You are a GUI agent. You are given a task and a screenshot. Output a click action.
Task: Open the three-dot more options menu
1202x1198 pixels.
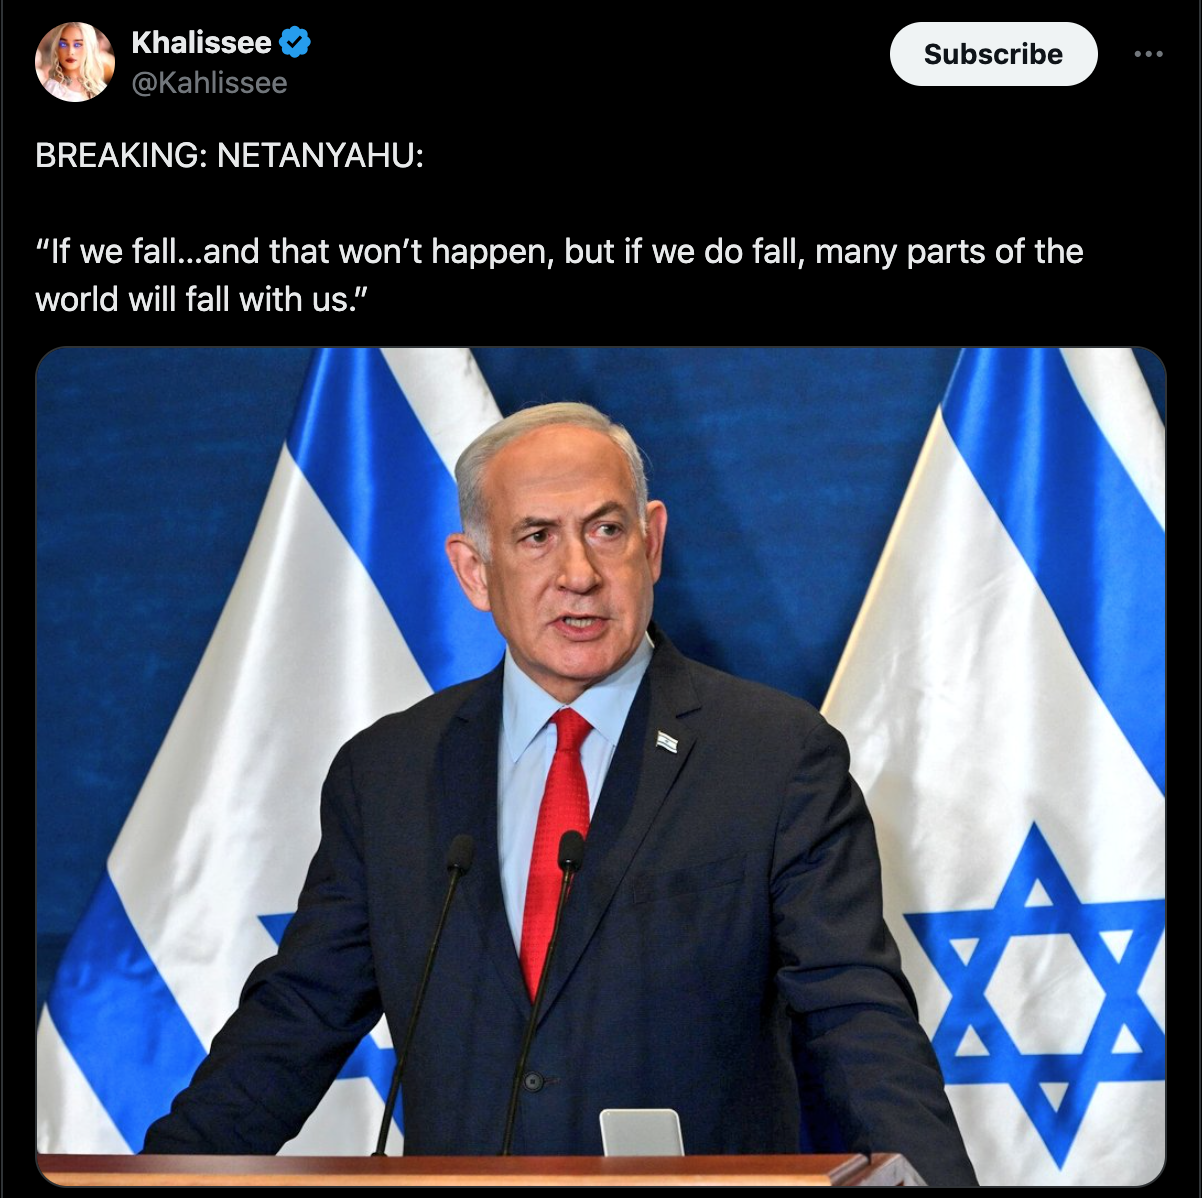click(x=1148, y=54)
